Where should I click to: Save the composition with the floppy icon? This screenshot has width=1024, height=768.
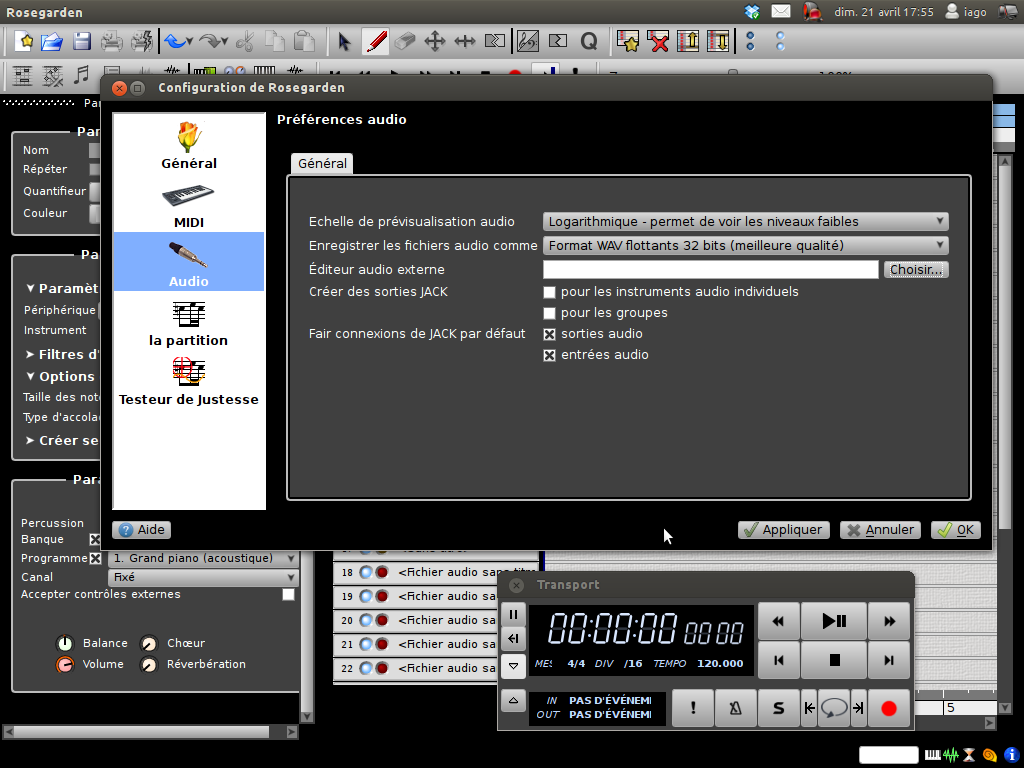tap(82, 42)
